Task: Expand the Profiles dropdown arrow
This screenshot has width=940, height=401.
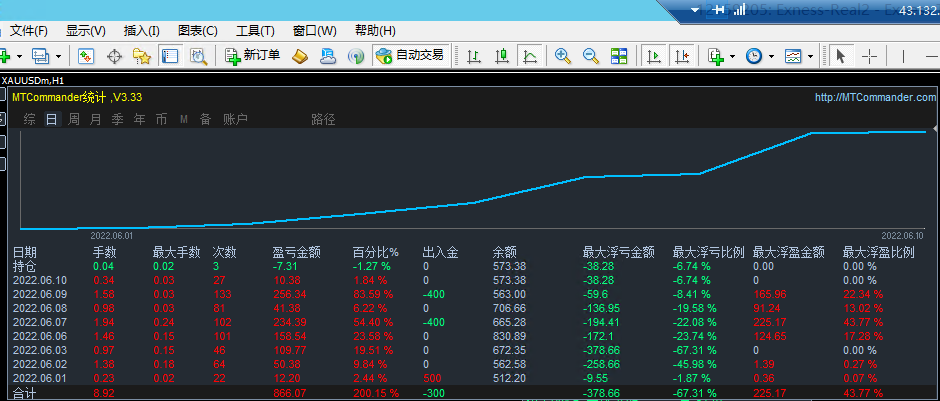Action: tap(58, 57)
